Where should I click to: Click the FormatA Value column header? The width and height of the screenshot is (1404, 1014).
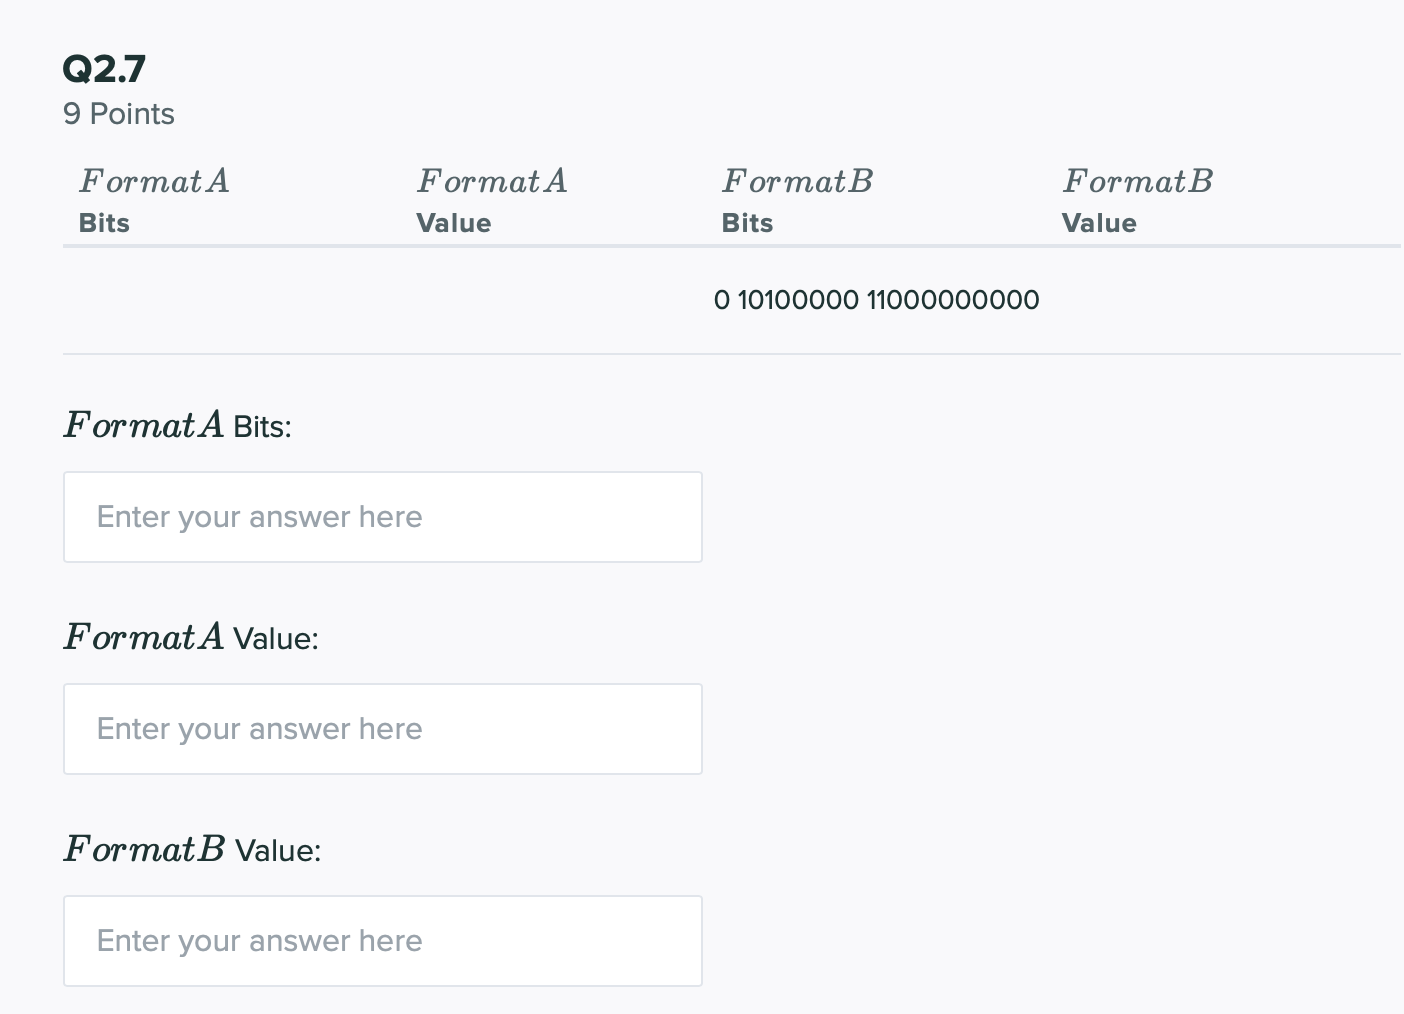491,200
